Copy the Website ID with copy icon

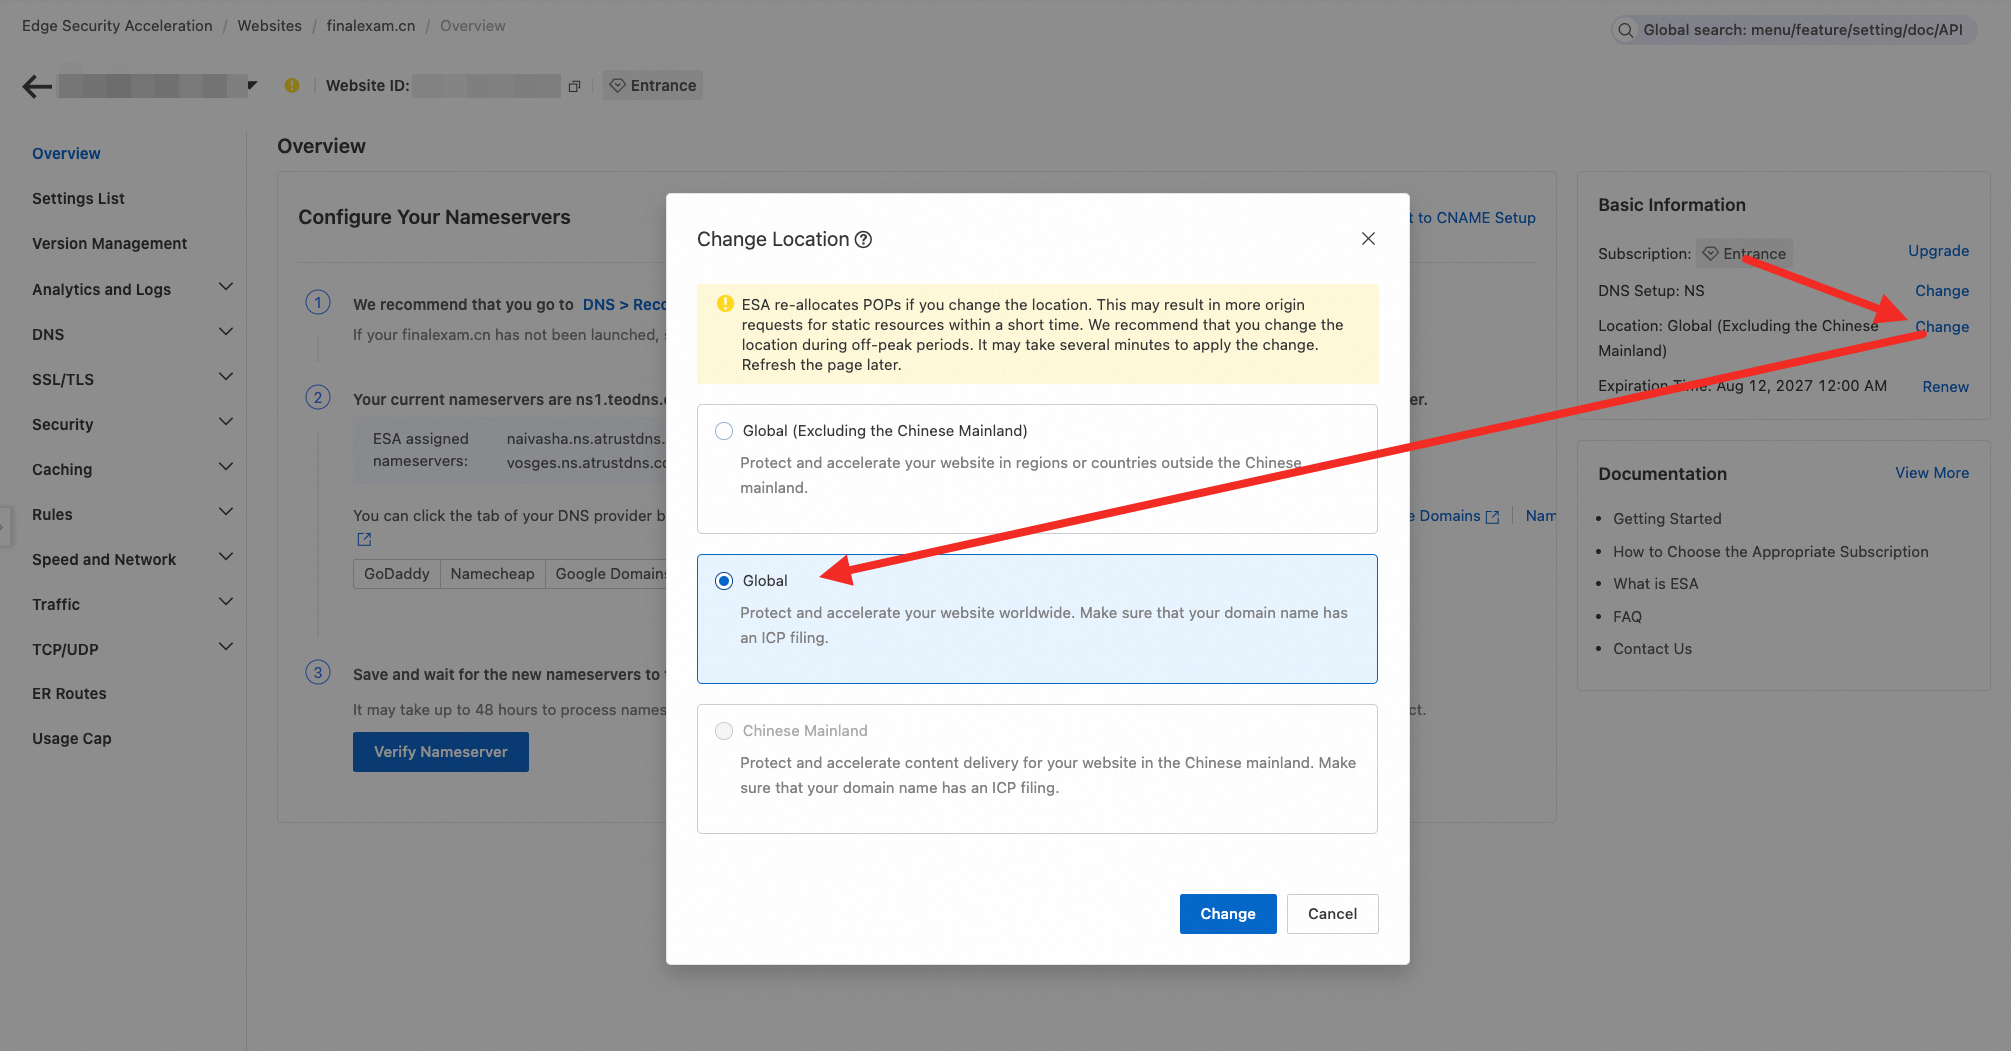574,86
